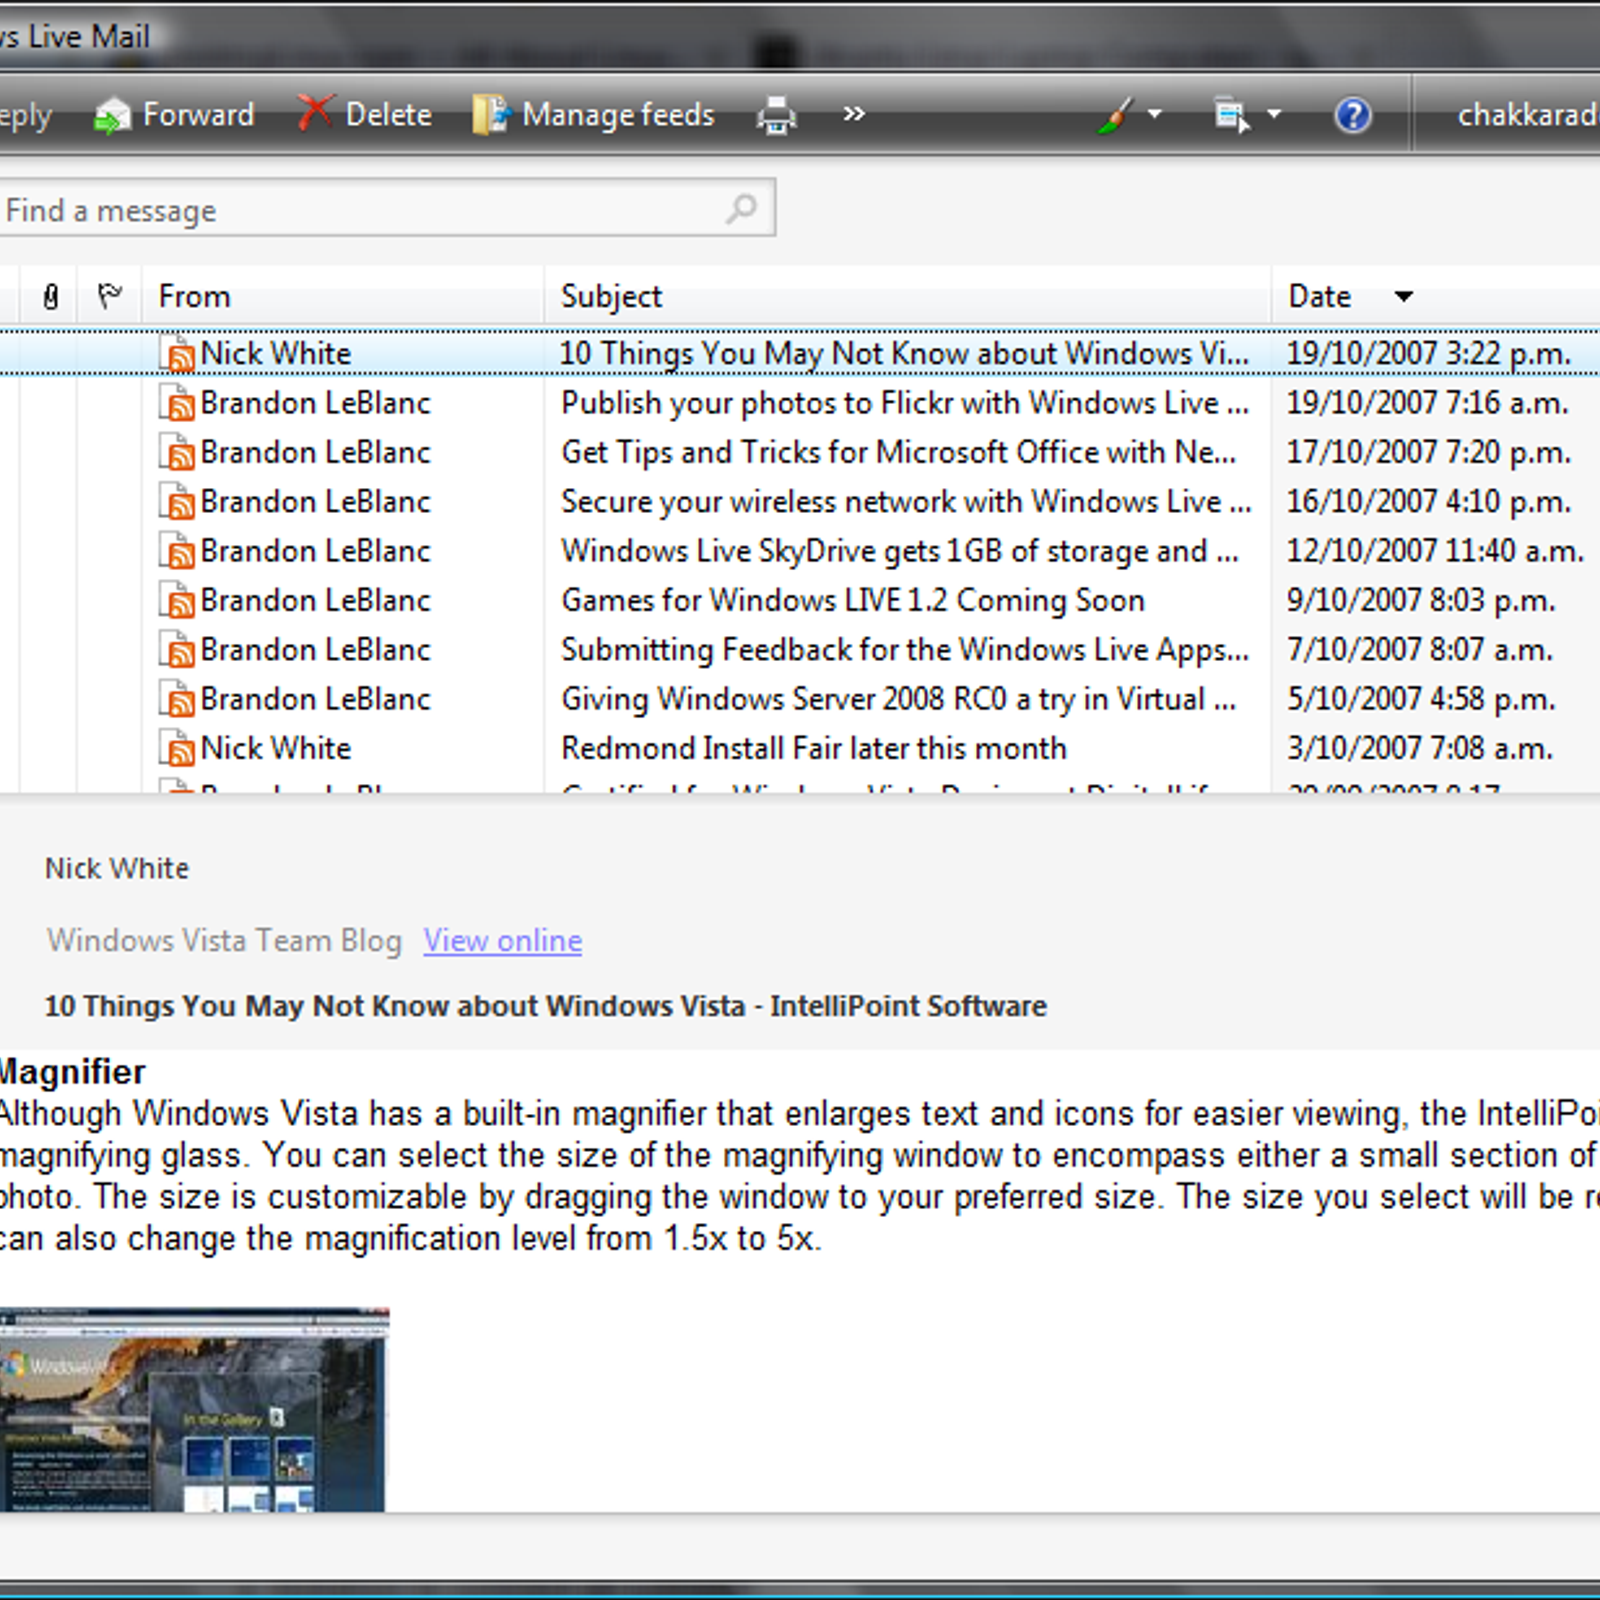Click the date 9/10/2007 8:03 p.m.
This screenshot has height=1600, width=1600.
point(1420,600)
